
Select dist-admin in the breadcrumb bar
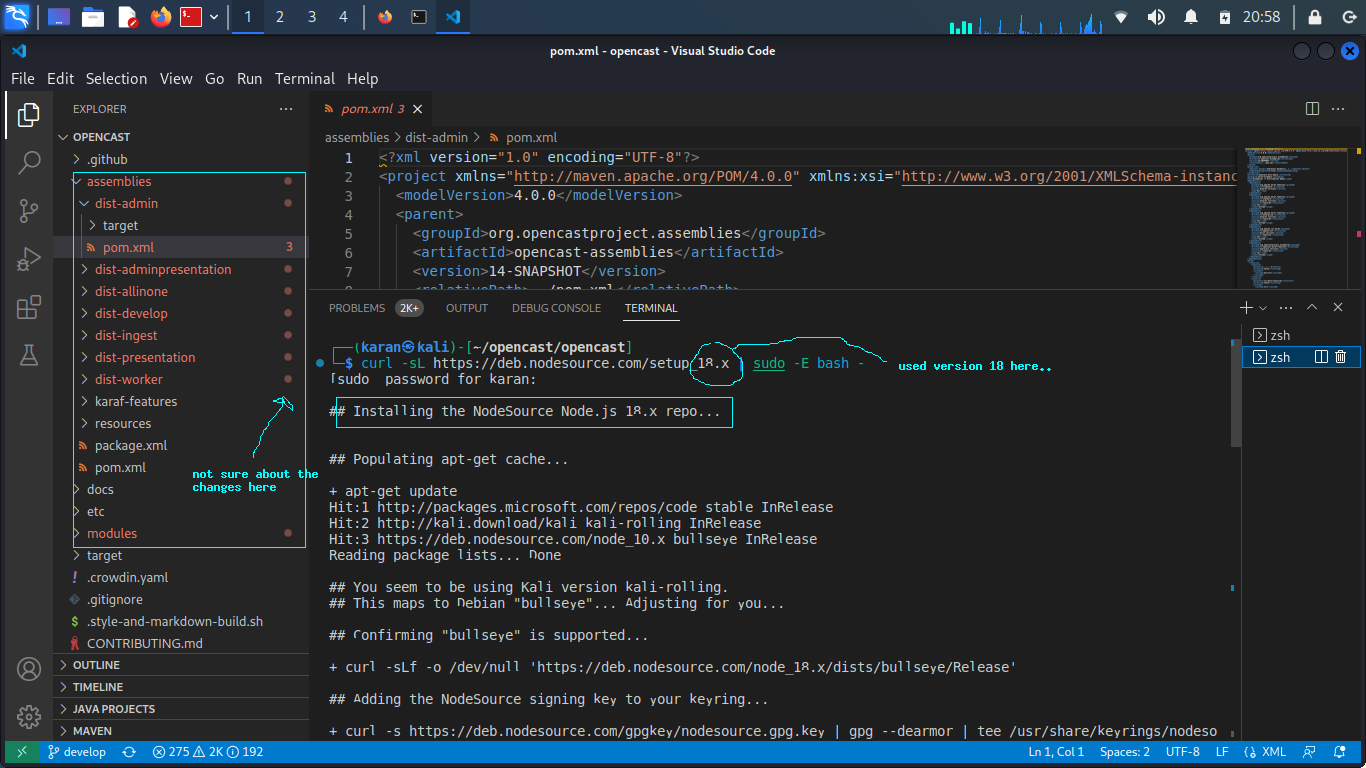click(434, 137)
